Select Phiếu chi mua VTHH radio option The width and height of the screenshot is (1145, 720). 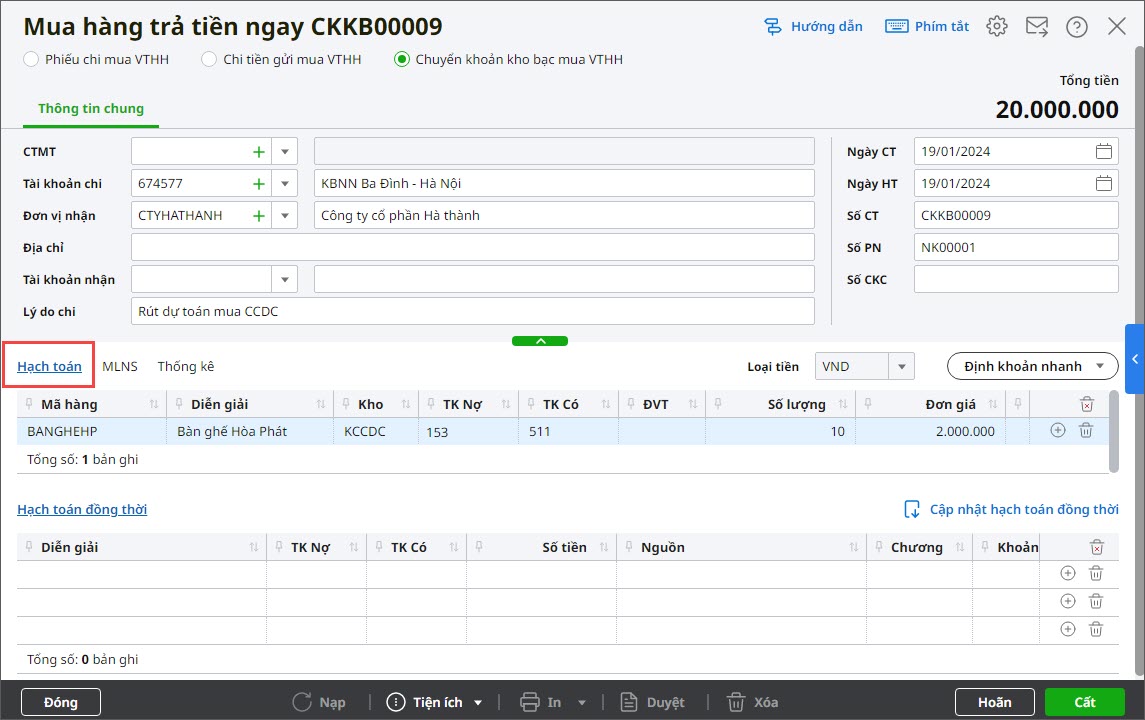31,60
